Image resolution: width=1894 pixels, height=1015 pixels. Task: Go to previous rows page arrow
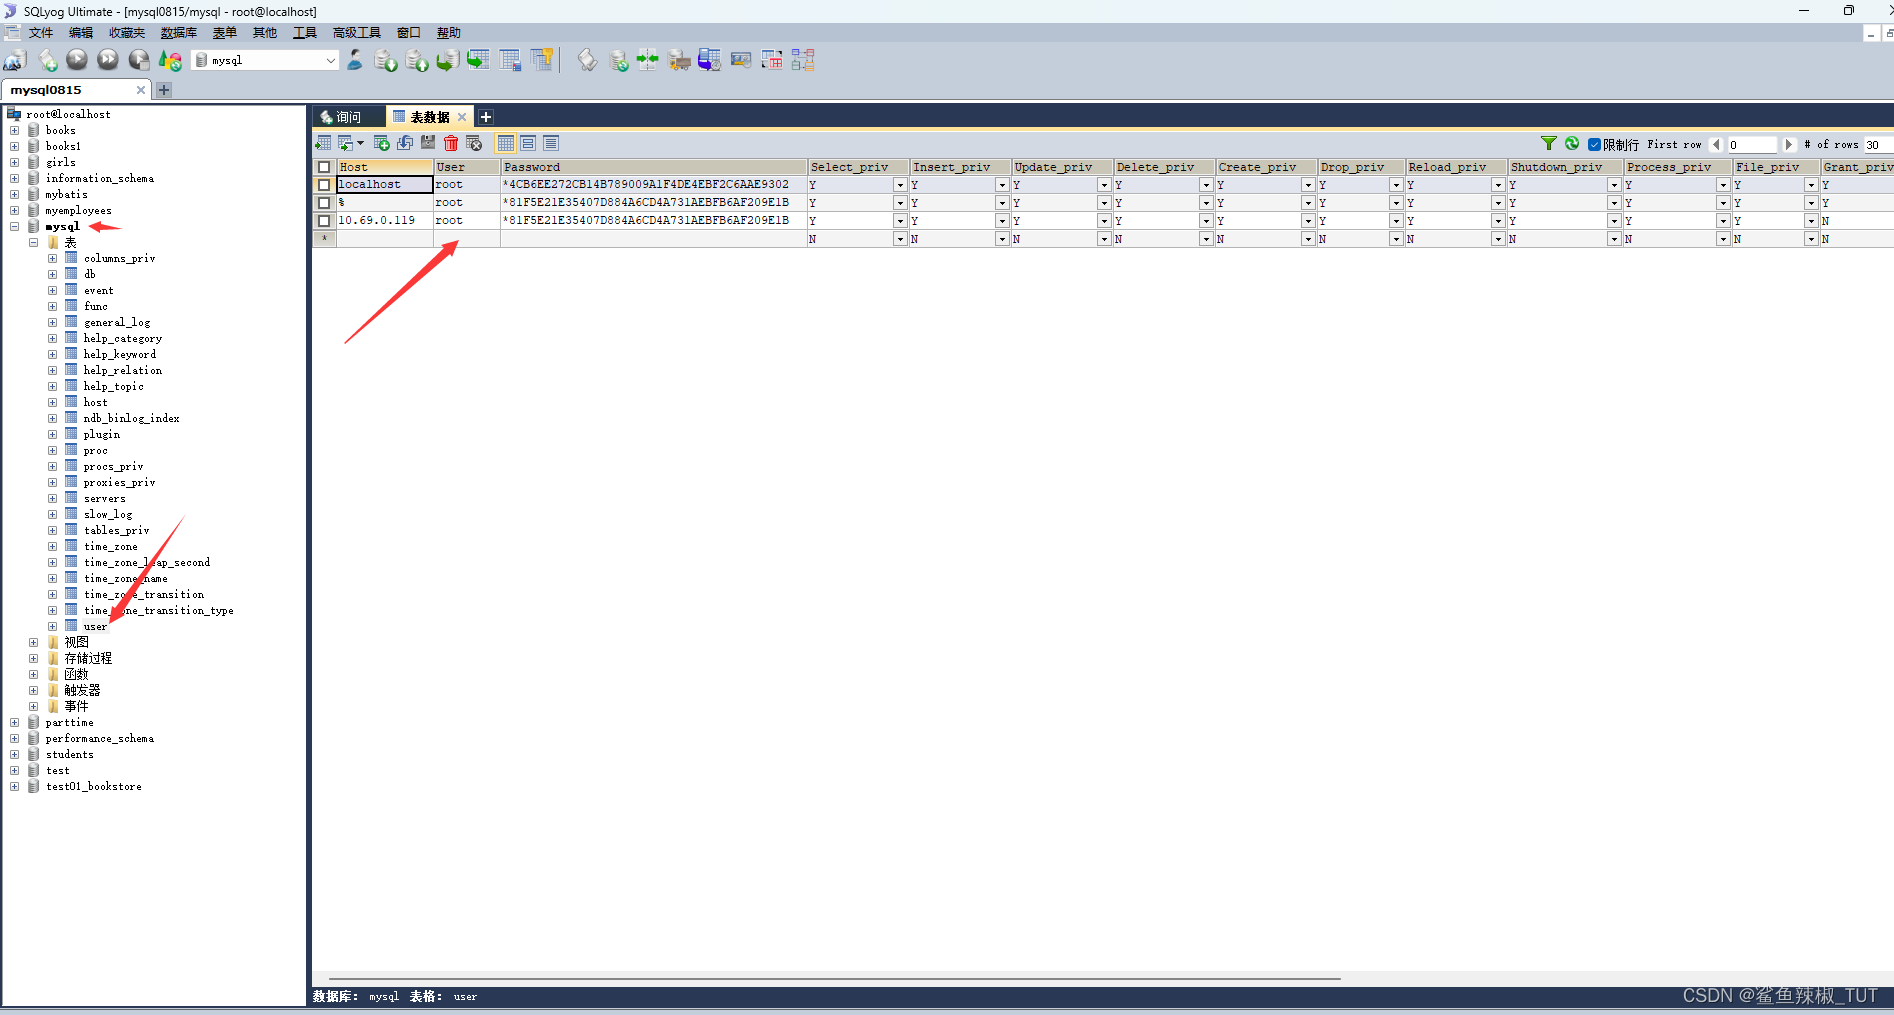pos(1716,144)
